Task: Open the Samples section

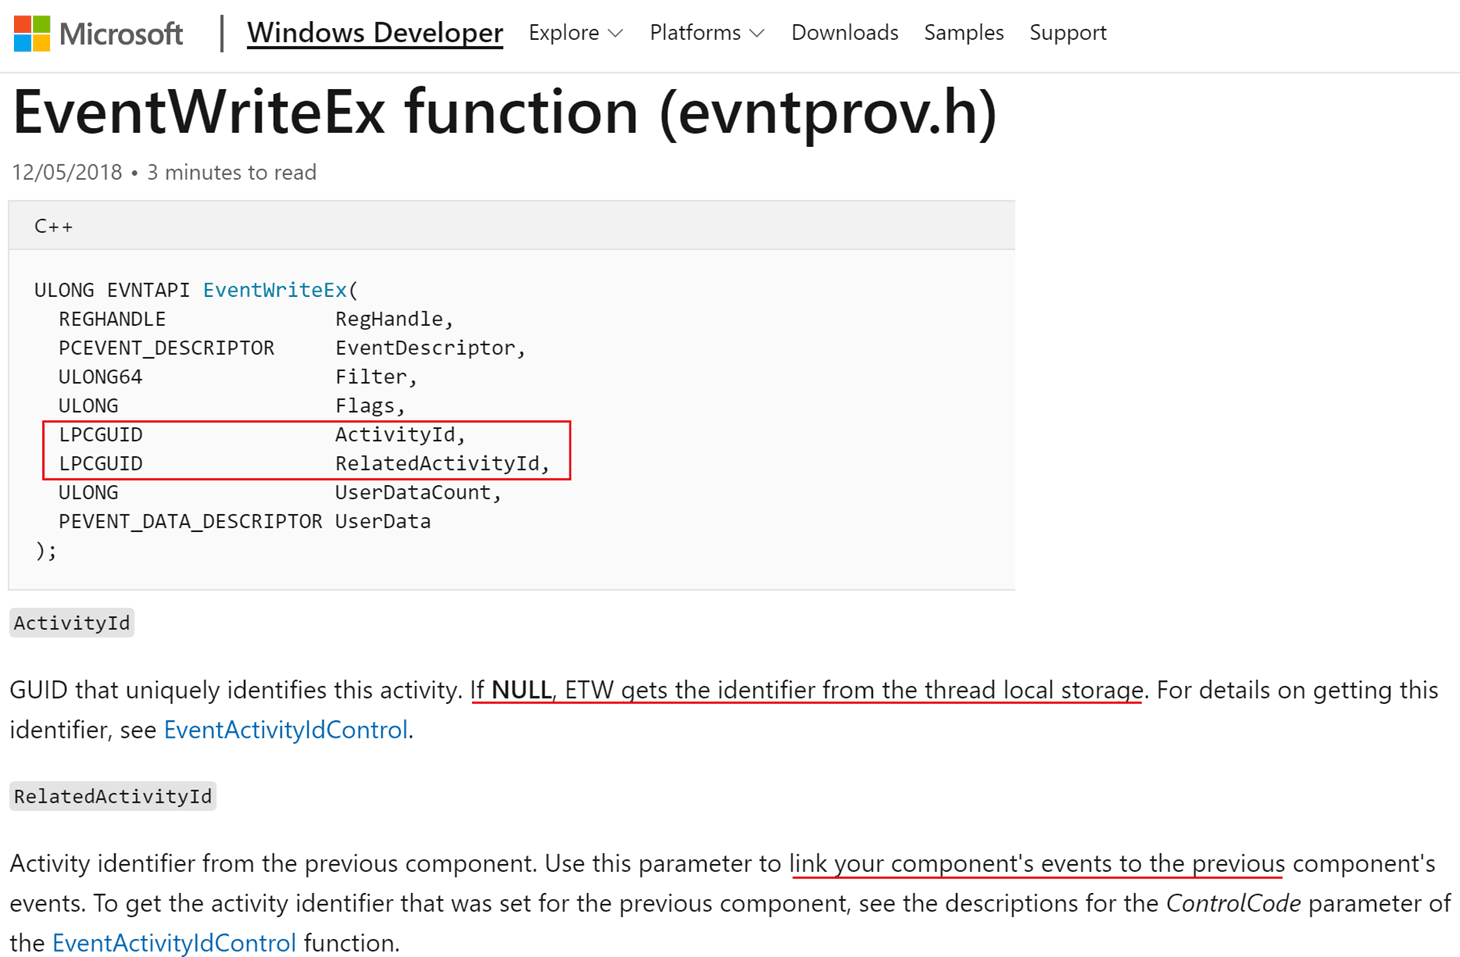Action: pos(962,32)
